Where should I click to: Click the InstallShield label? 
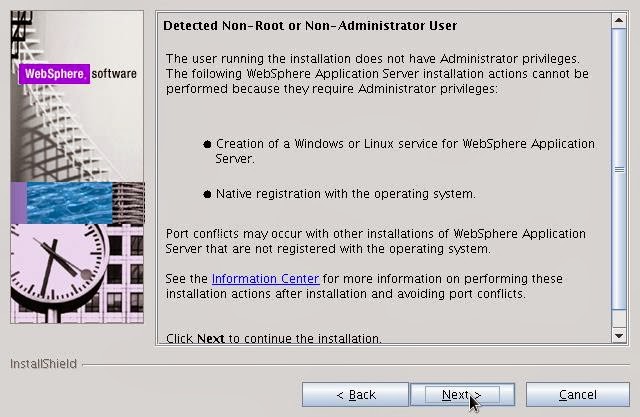[43, 364]
